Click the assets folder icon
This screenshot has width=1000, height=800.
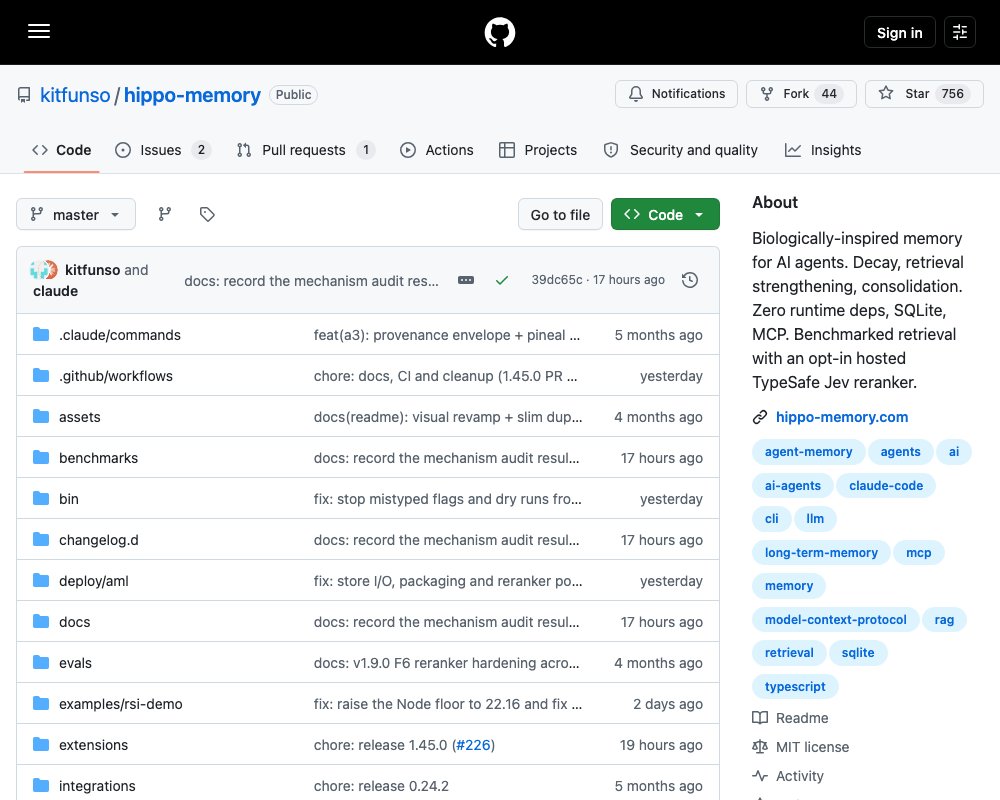[41, 417]
